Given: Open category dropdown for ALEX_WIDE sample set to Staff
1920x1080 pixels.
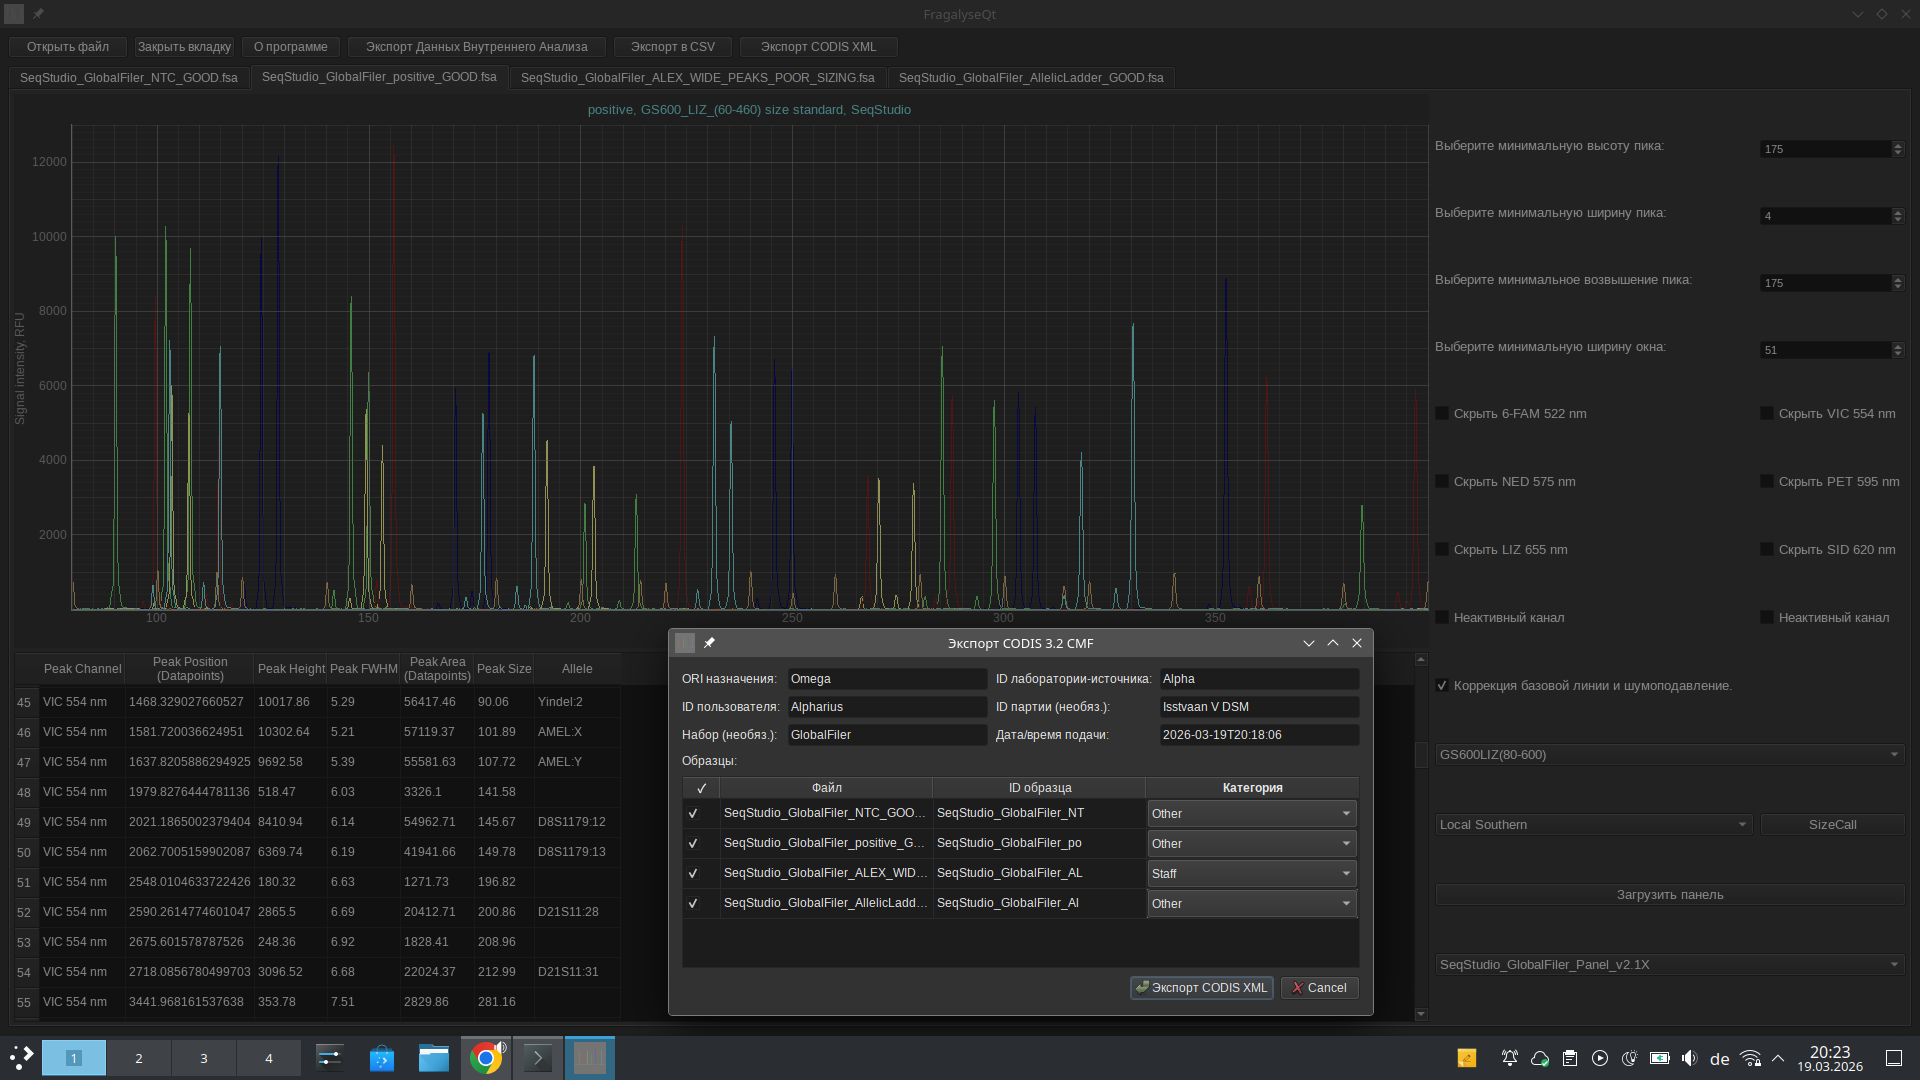Looking at the screenshot, I should tap(1251, 873).
